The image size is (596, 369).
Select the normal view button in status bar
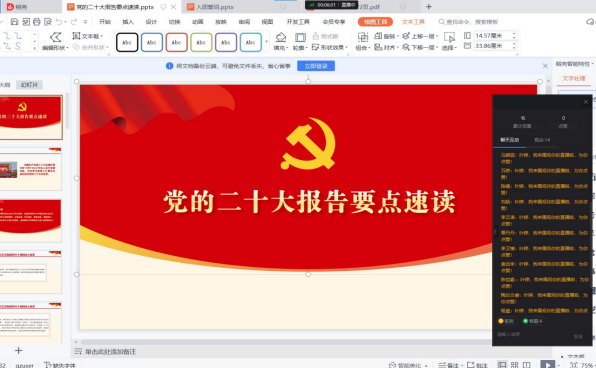tap(502, 365)
